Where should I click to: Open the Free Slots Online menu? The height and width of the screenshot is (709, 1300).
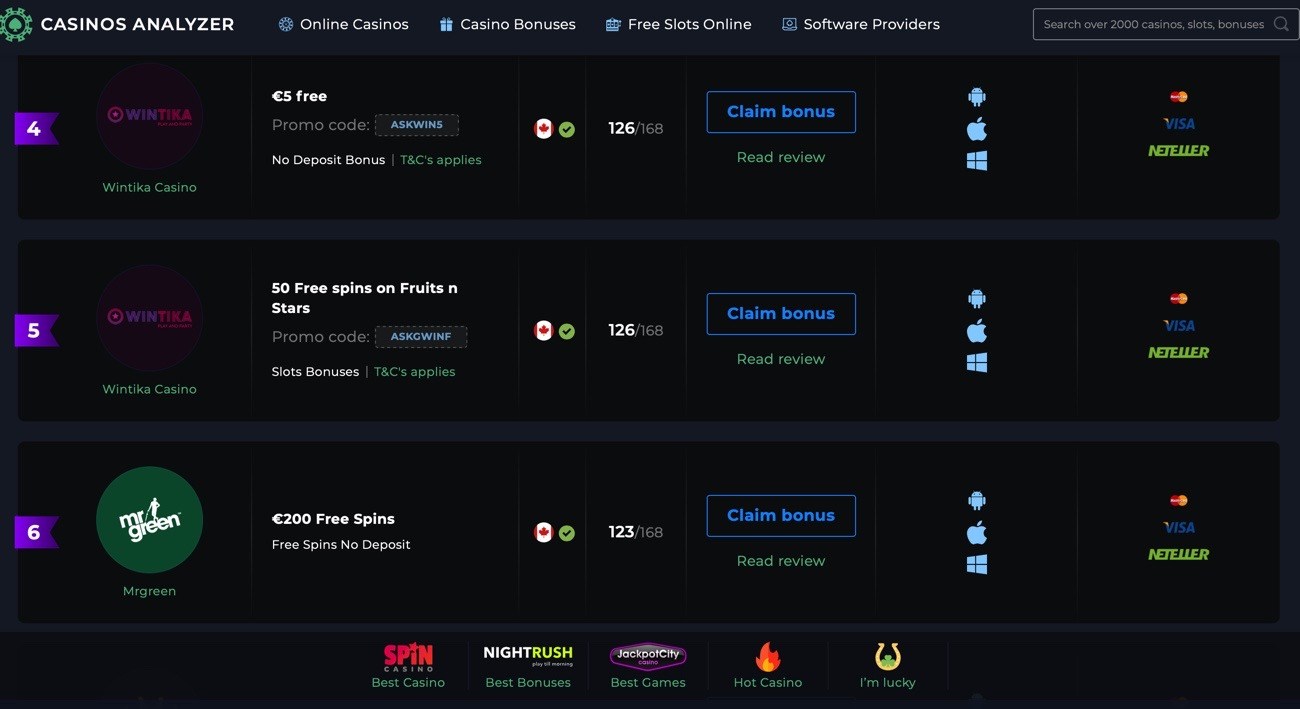(x=678, y=24)
